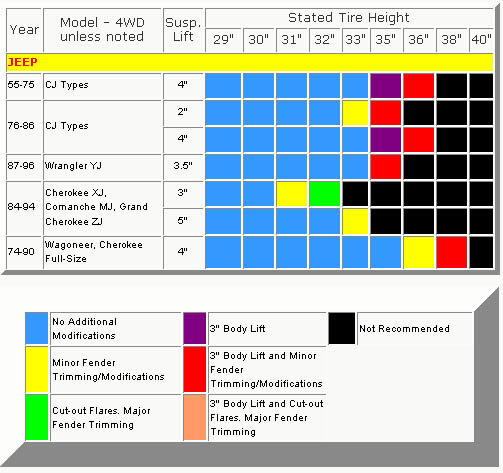This screenshot has width=503, height=473.
Task: Click the red legend swatch for Body Lift and Minor Fender Trimming
Action: (x=195, y=370)
